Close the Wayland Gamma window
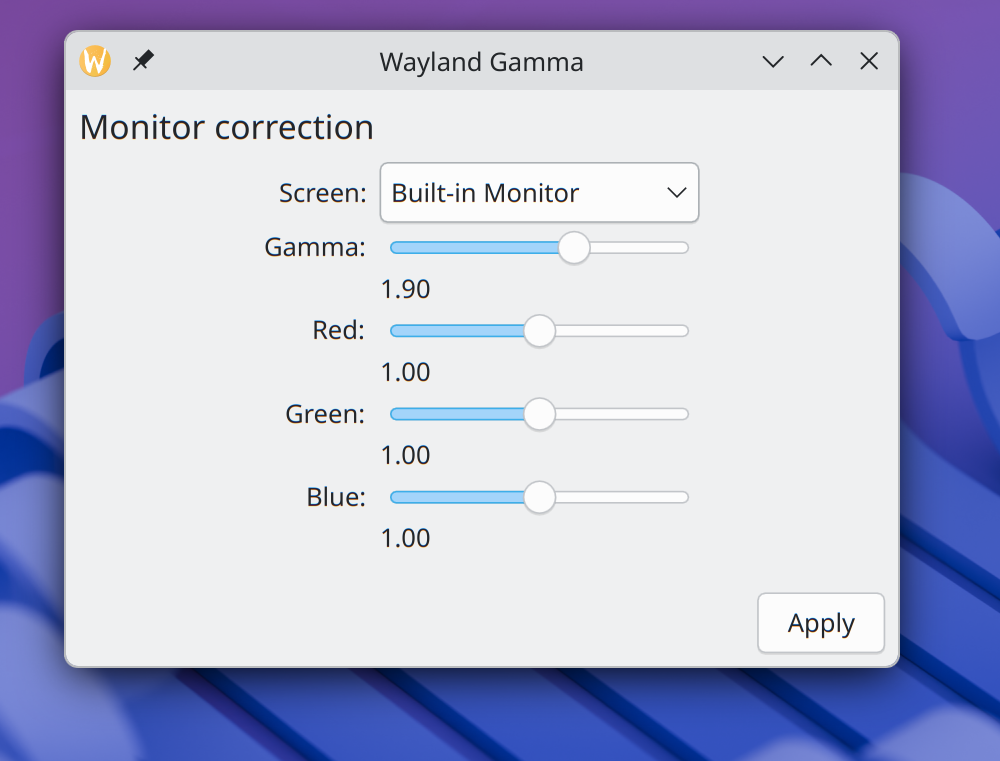Viewport: 1000px width, 761px height. pyautogui.click(x=869, y=61)
